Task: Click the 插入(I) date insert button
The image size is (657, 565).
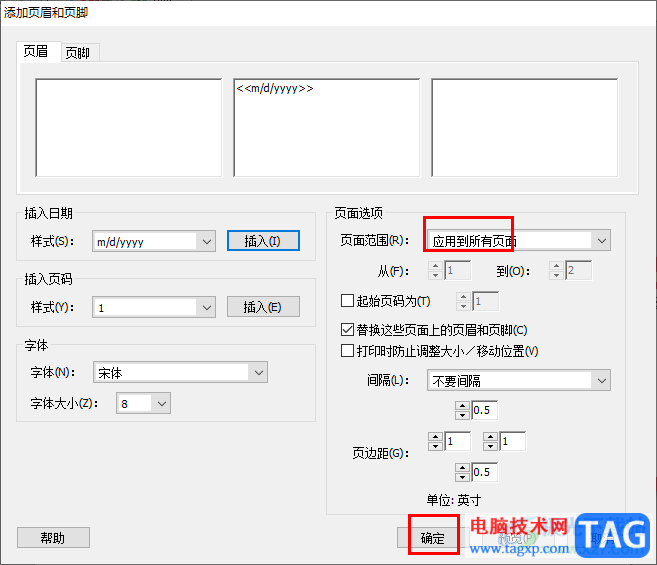Action: click(263, 241)
